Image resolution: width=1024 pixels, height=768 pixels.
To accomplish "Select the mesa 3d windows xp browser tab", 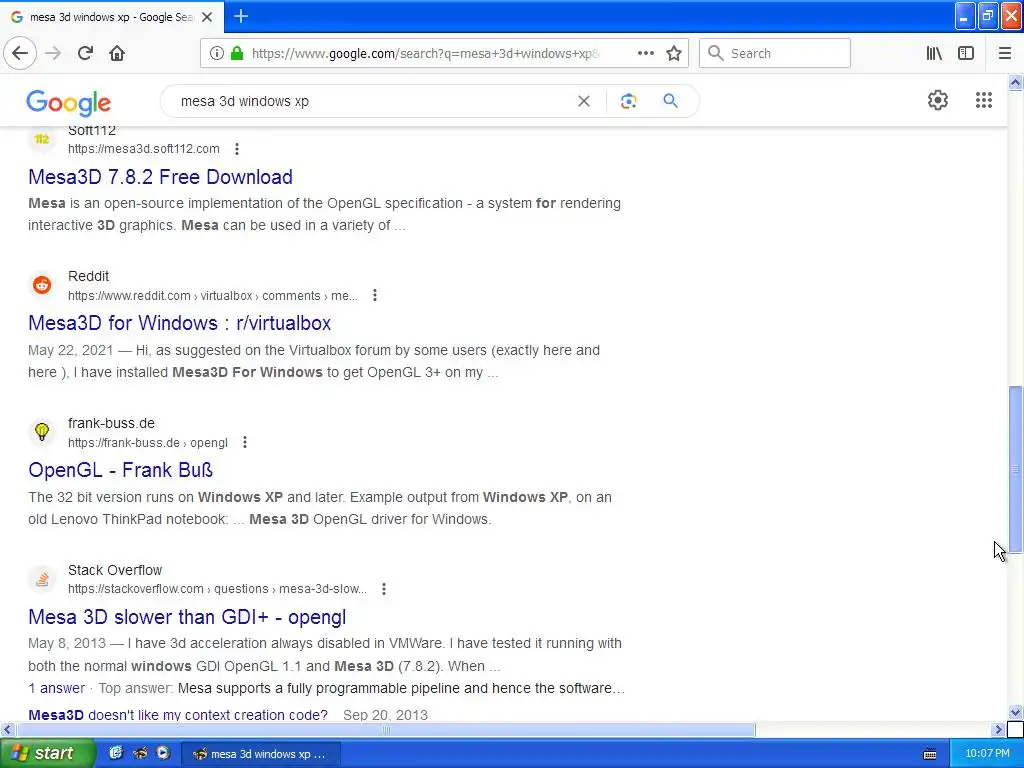I will click(112, 17).
